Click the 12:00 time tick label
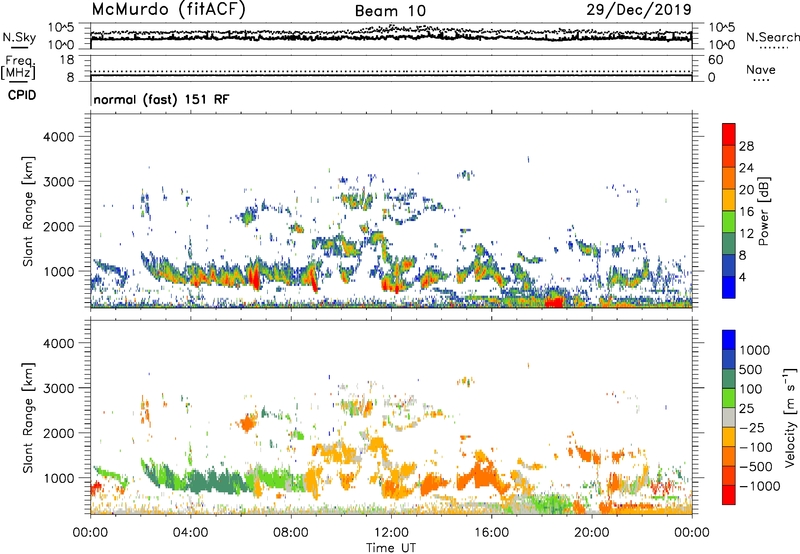The image size is (800, 554). point(391,533)
